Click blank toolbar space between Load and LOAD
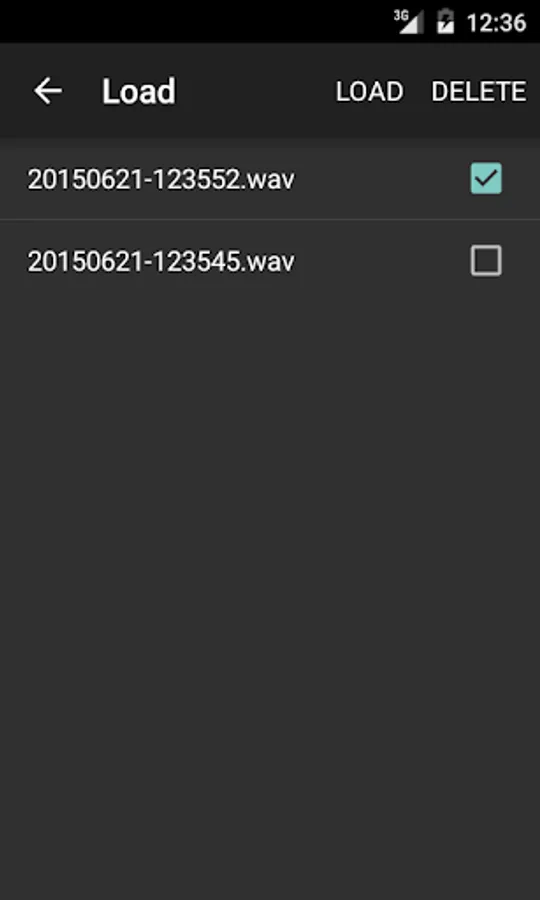This screenshot has height=900, width=540. pyautogui.click(x=255, y=92)
